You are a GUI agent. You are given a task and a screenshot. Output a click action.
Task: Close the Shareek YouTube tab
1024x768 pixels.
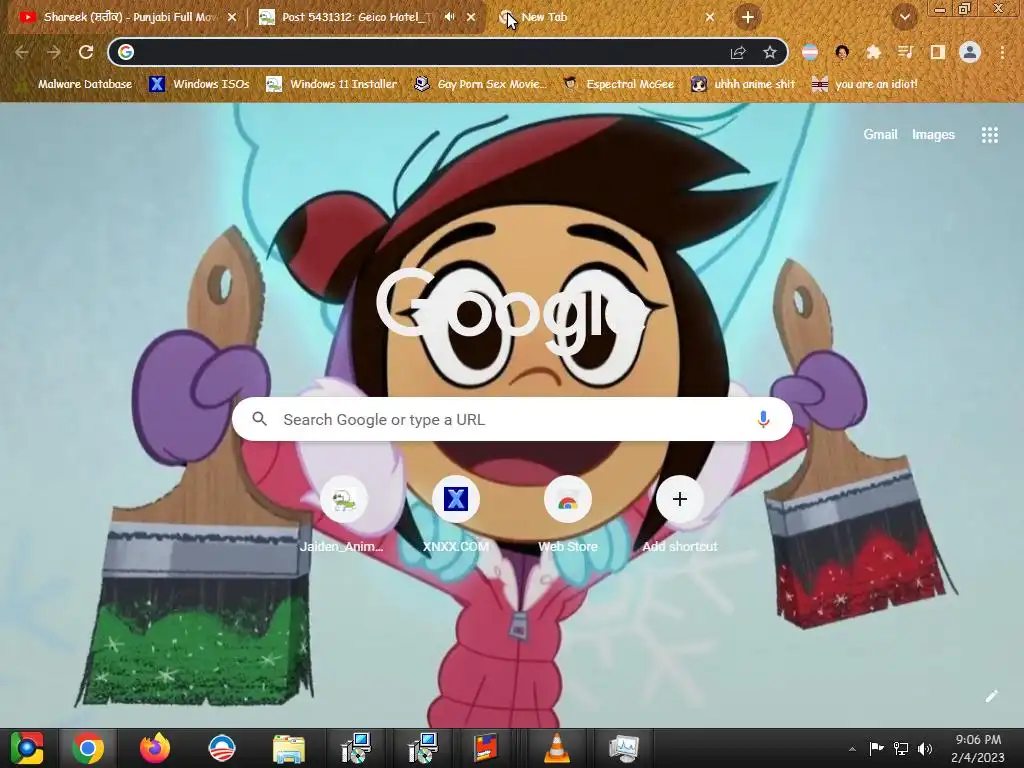click(232, 18)
